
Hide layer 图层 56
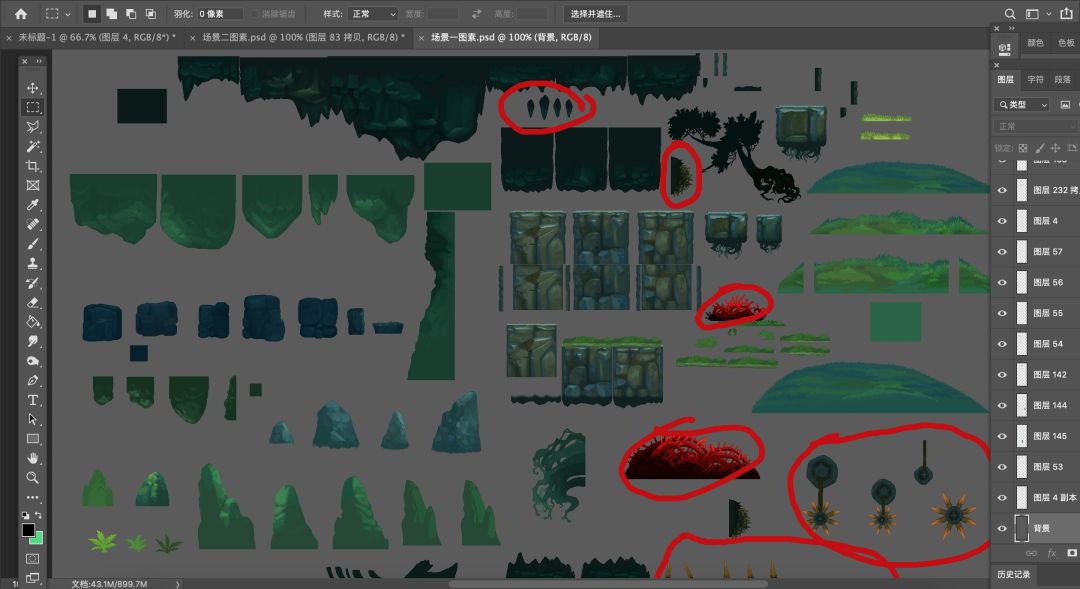(x=1002, y=282)
